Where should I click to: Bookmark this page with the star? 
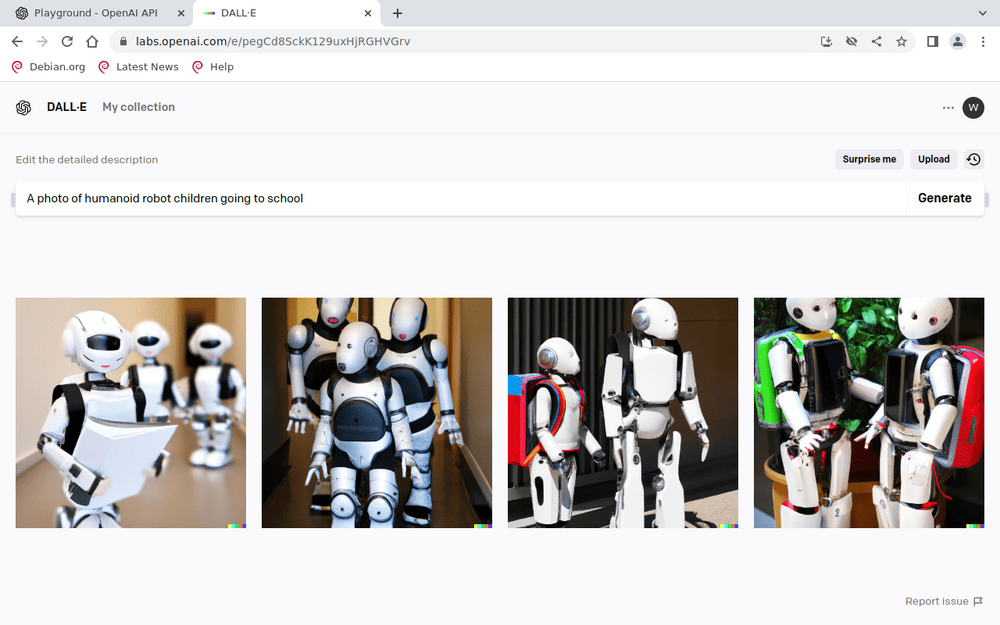coord(901,41)
